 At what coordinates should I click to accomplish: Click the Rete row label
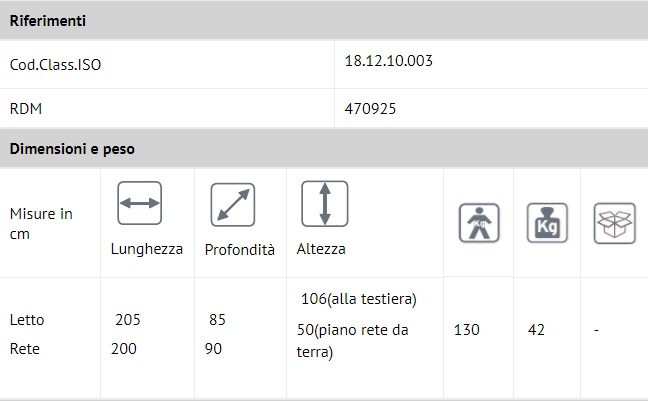tap(25, 348)
